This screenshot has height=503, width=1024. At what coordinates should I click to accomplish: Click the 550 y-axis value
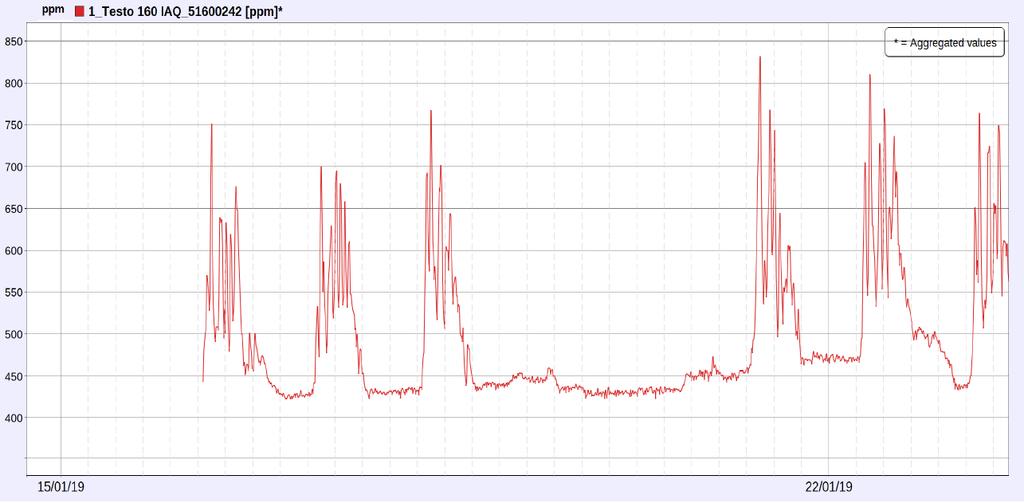pos(14,293)
